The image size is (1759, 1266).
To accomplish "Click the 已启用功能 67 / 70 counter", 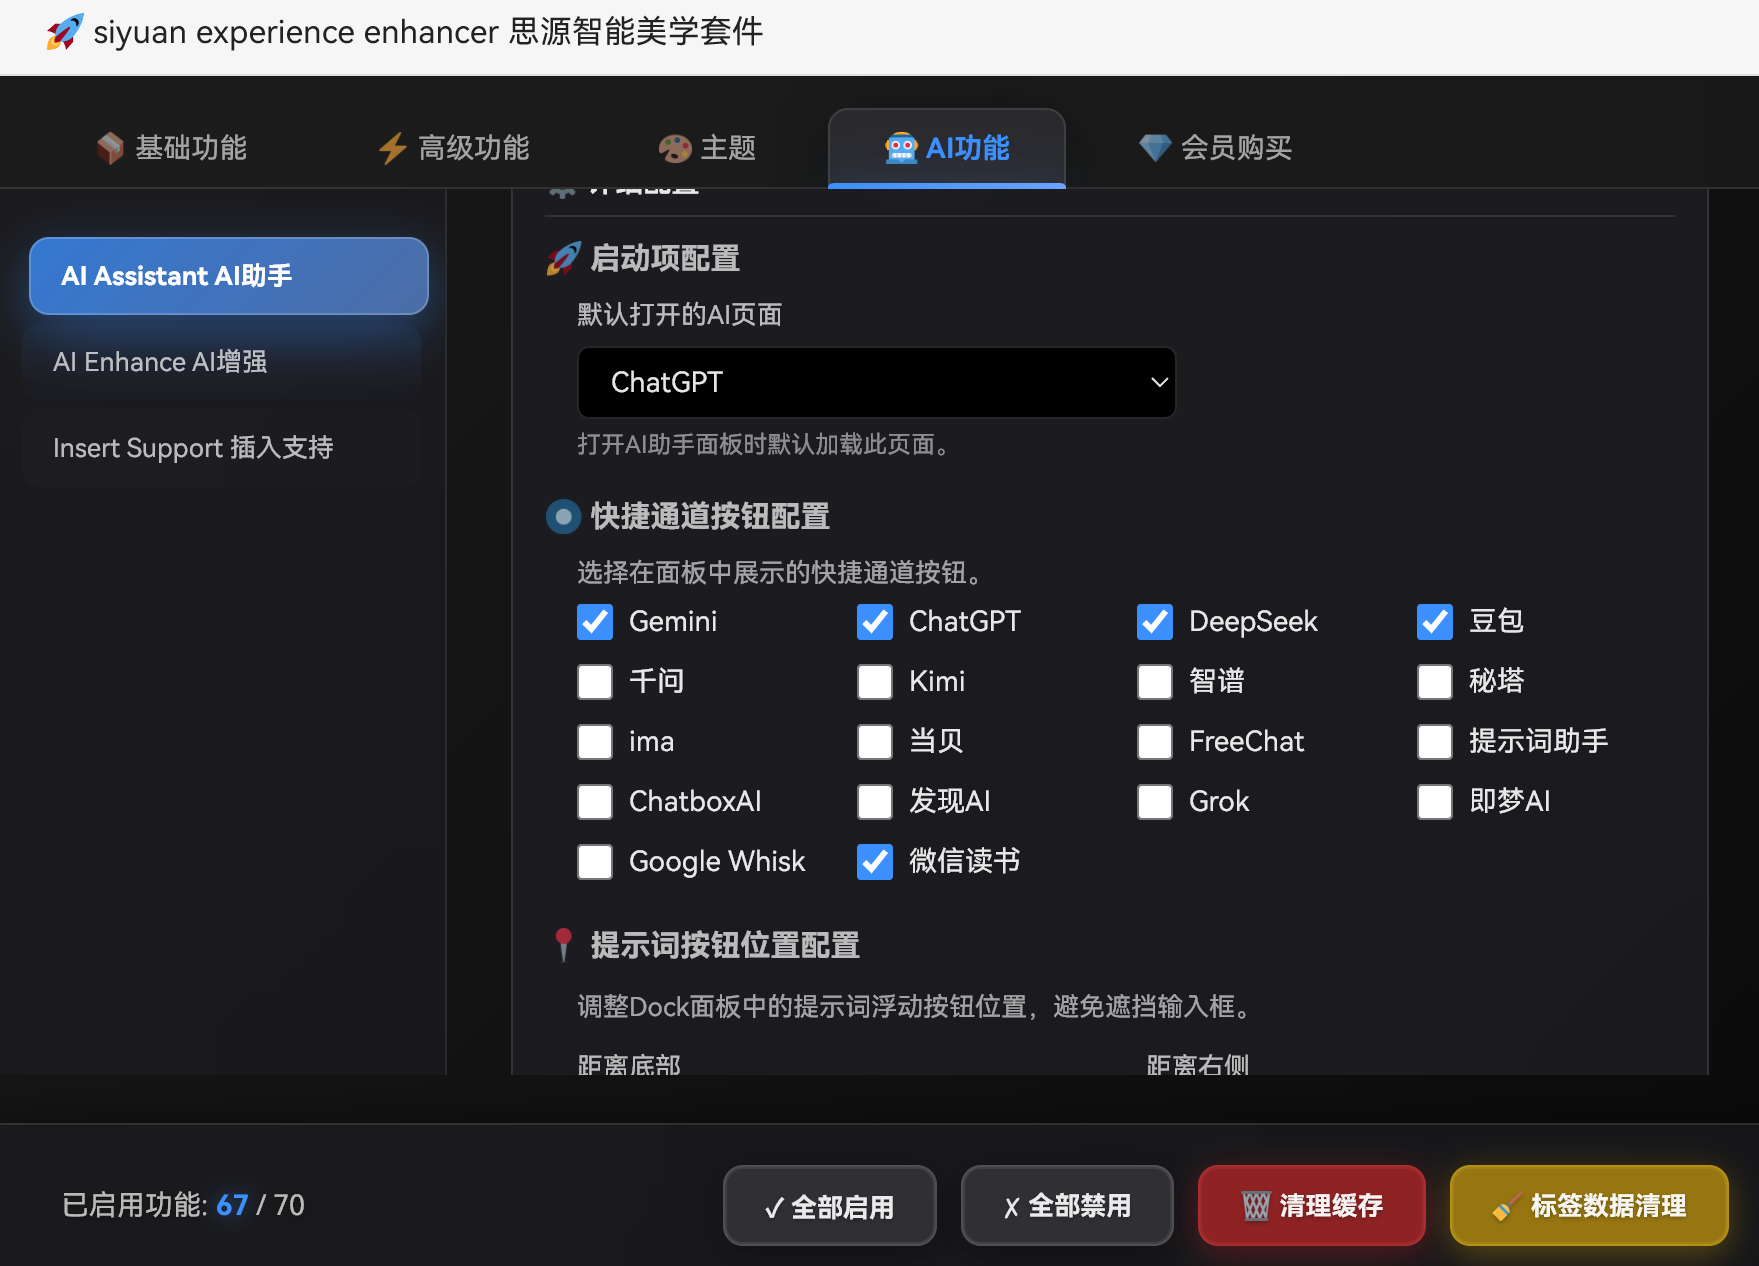I will point(183,1205).
